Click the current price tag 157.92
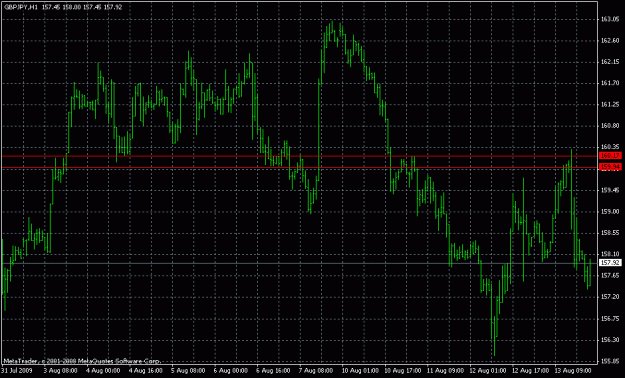Screen dimensions: 625x378 pyautogui.click(x=610, y=263)
